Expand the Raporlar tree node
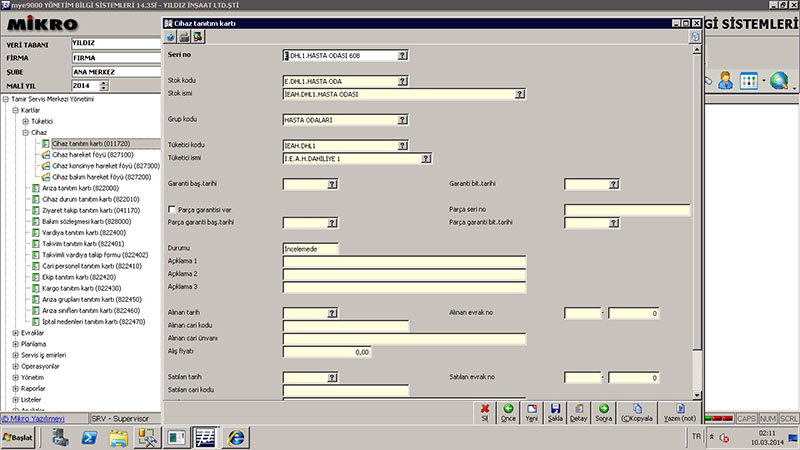This screenshot has height=450, width=800. [x=15, y=389]
